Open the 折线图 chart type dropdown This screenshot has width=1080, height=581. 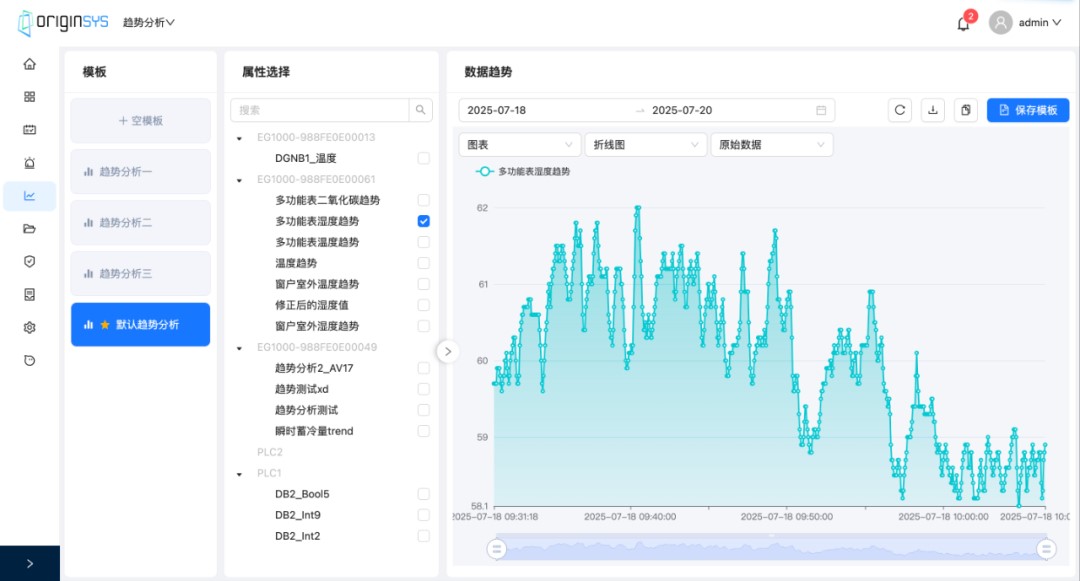(644, 144)
